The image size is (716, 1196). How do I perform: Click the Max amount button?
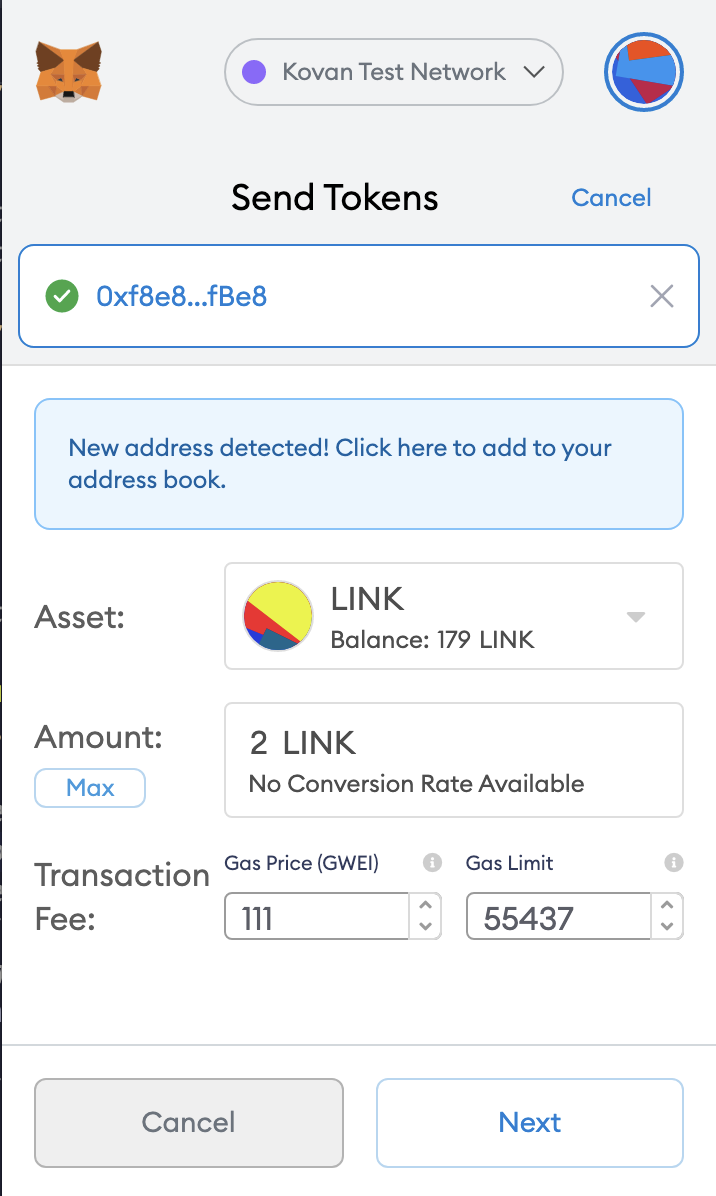click(90, 788)
